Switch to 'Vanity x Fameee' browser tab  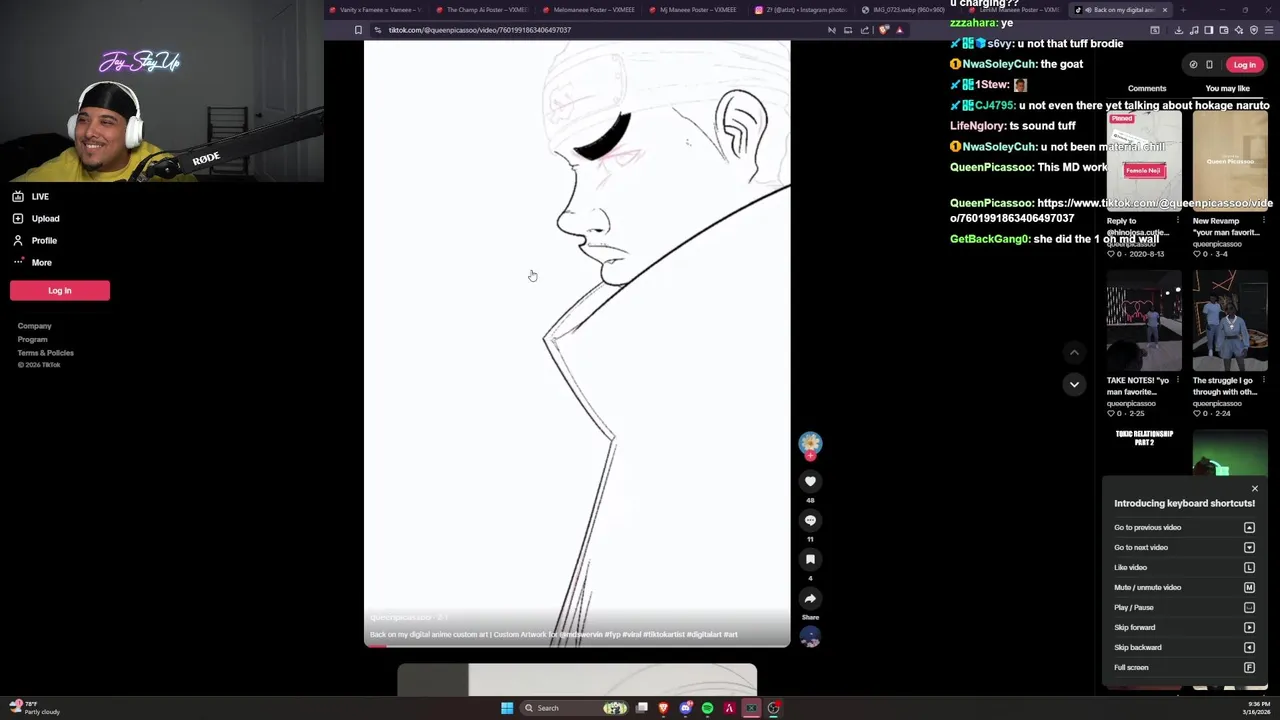(x=377, y=10)
